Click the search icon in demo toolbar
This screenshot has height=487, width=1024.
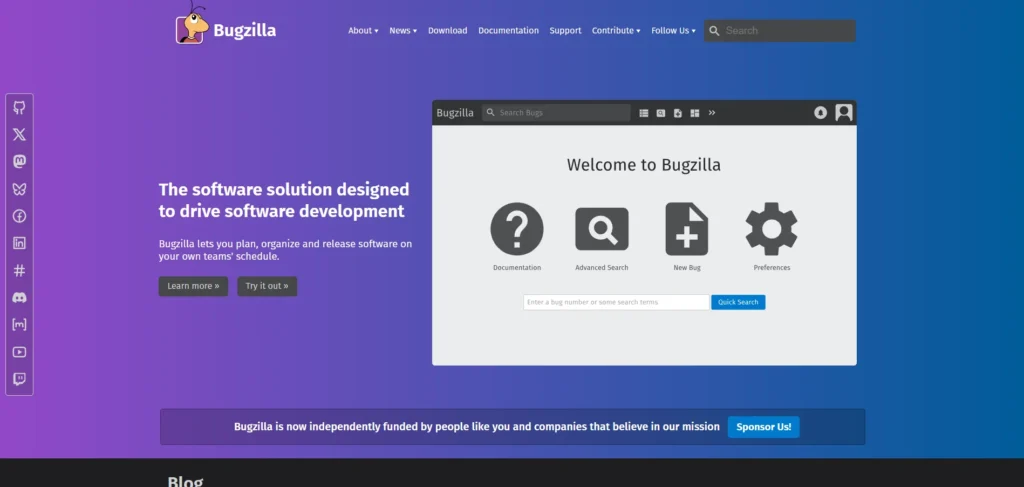(x=661, y=113)
